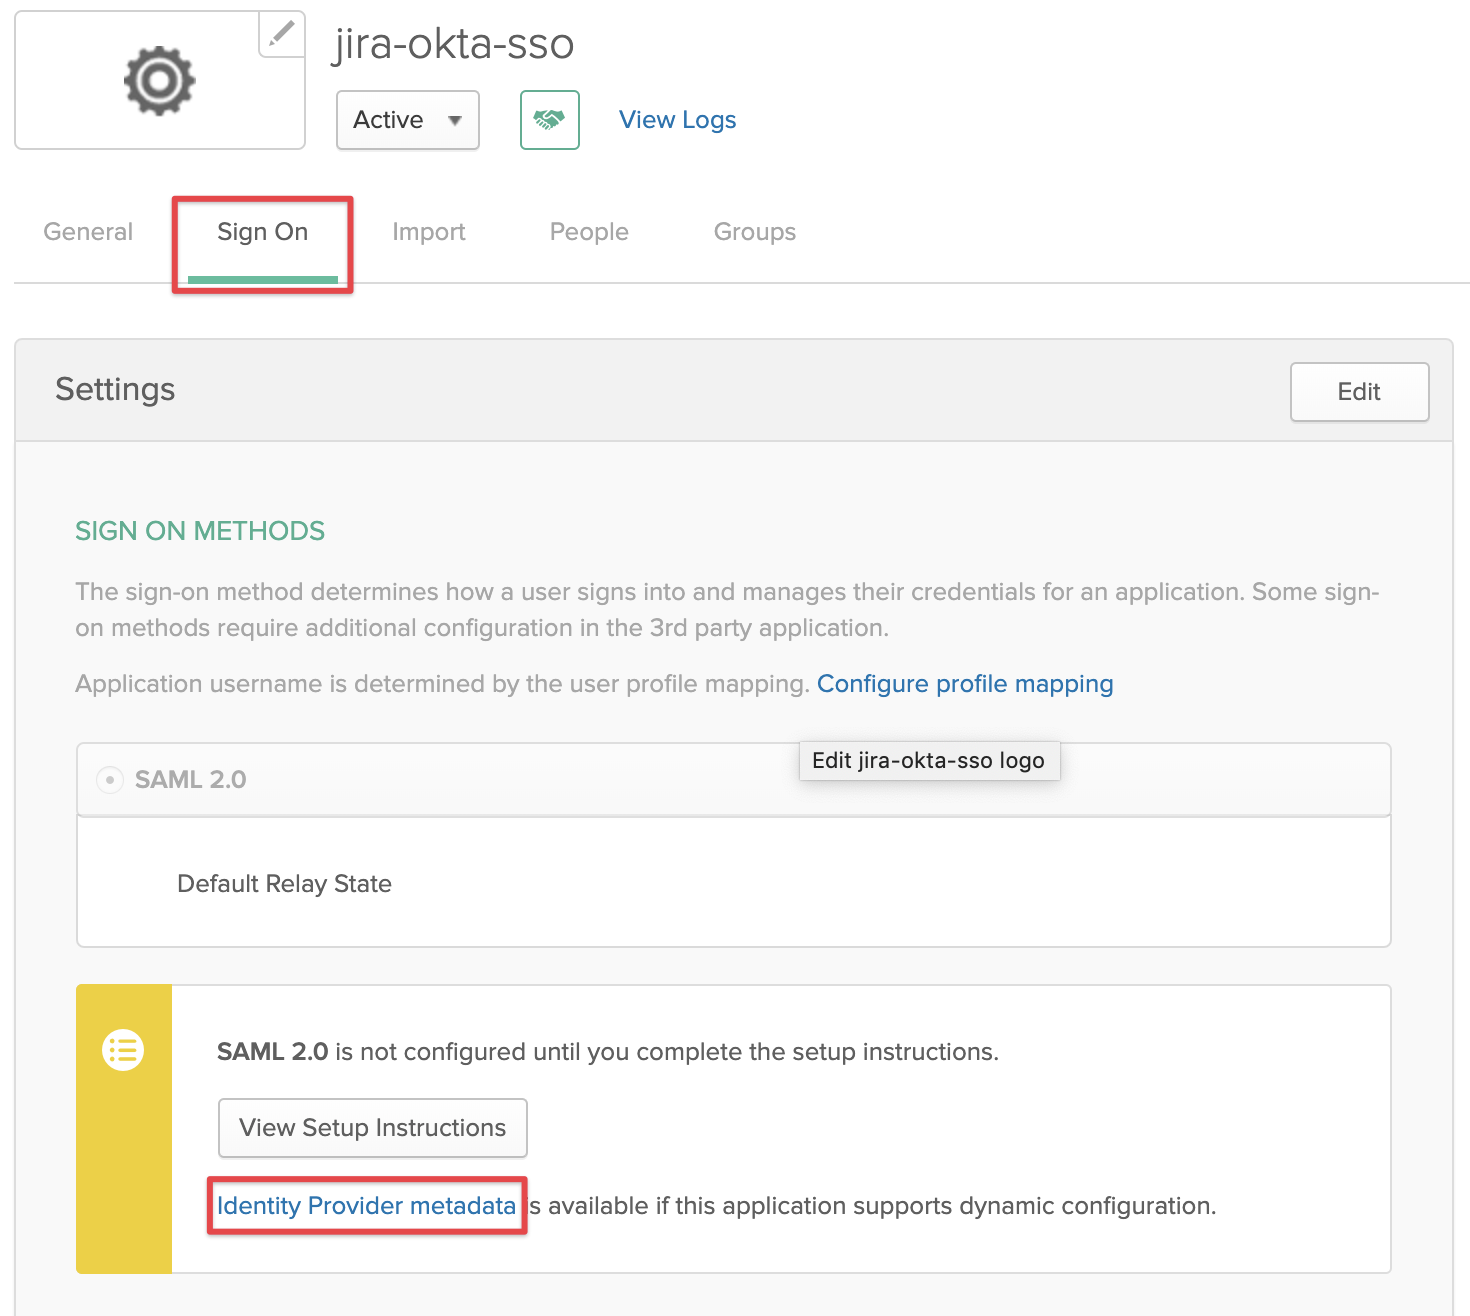This screenshot has height=1316, width=1470.
Task: Select the SAML 2.0 radio button
Action: click(109, 779)
